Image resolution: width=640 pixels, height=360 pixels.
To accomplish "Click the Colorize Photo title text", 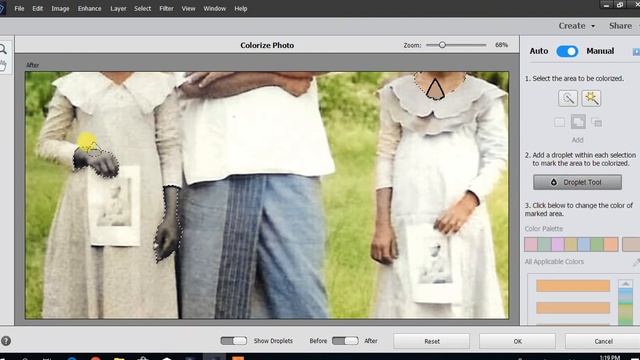I will click(267, 45).
